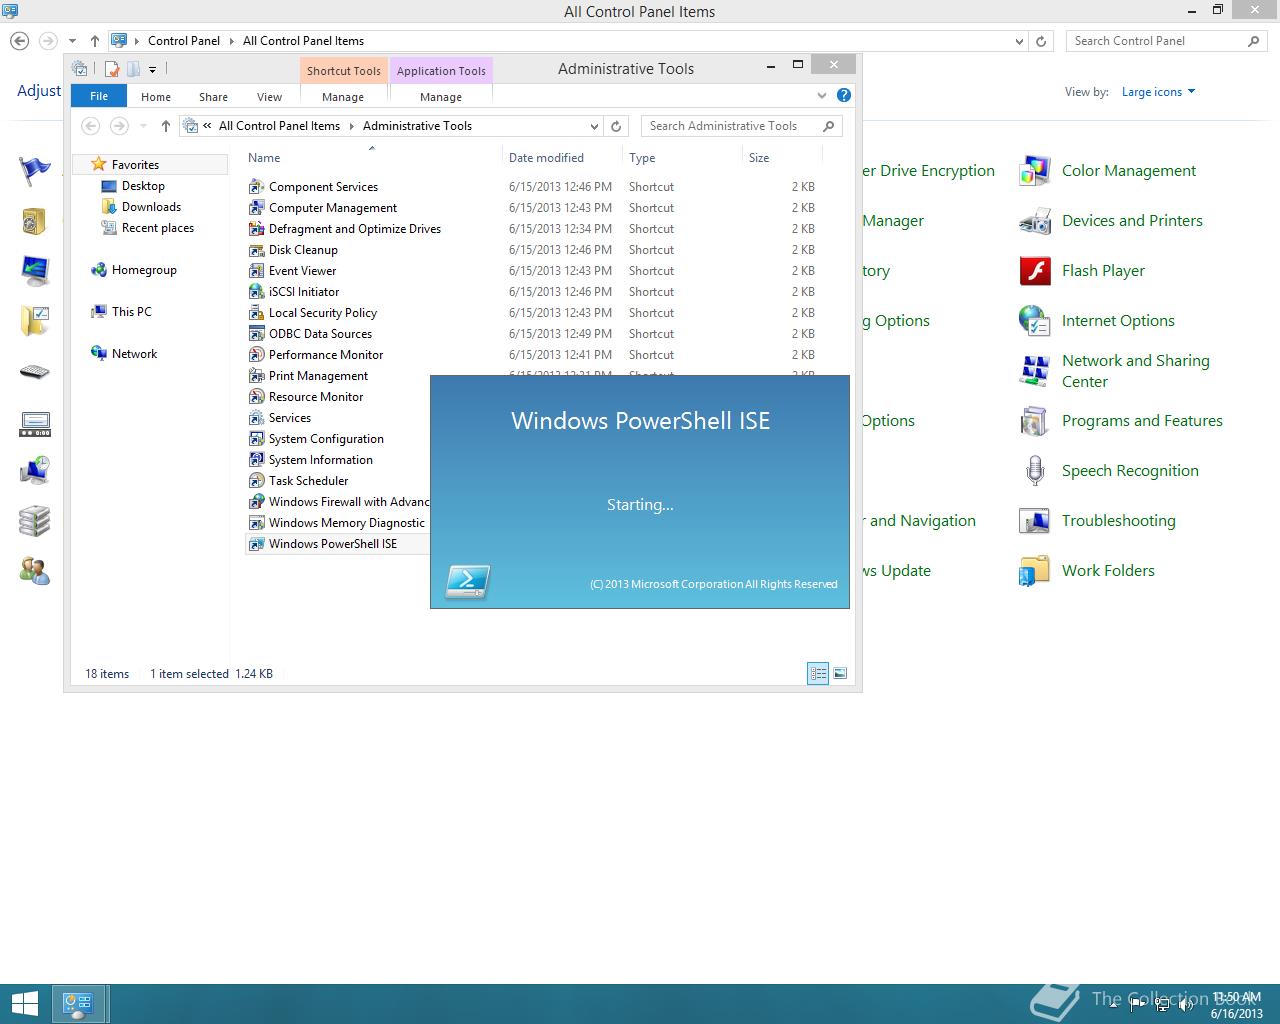Screen dimensions: 1280x1024
Task: Click the taskbar clock showing 6/16/2013
Action: click(x=1237, y=1005)
